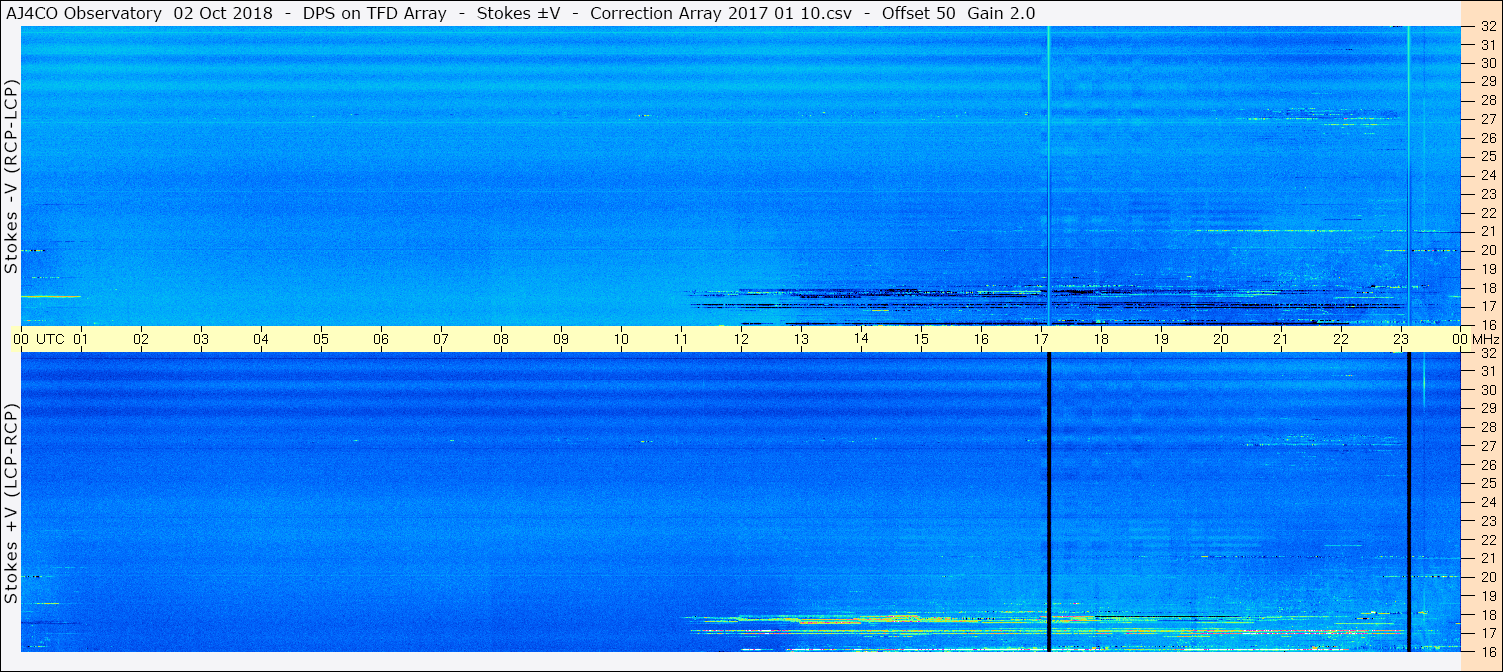Click the 'Stokes -V (RCP-LCP)' axis label

[11, 175]
